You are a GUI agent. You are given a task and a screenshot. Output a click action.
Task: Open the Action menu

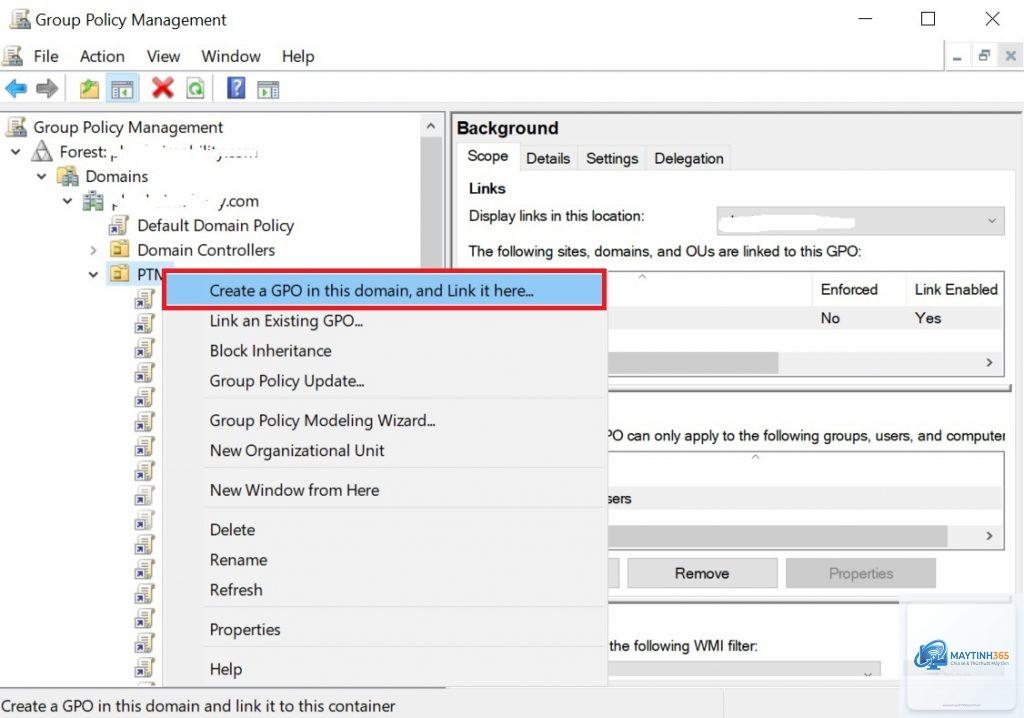(x=102, y=56)
